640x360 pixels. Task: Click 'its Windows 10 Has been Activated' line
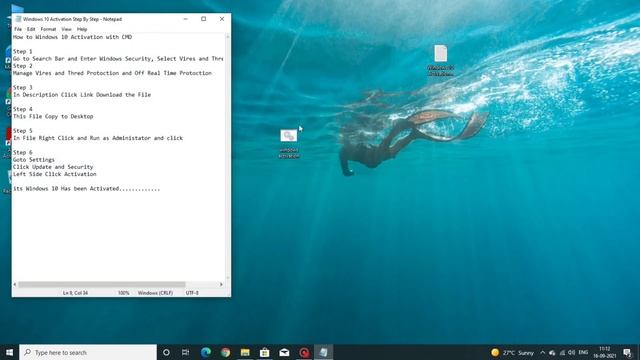pyautogui.click(x=87, y=189)
